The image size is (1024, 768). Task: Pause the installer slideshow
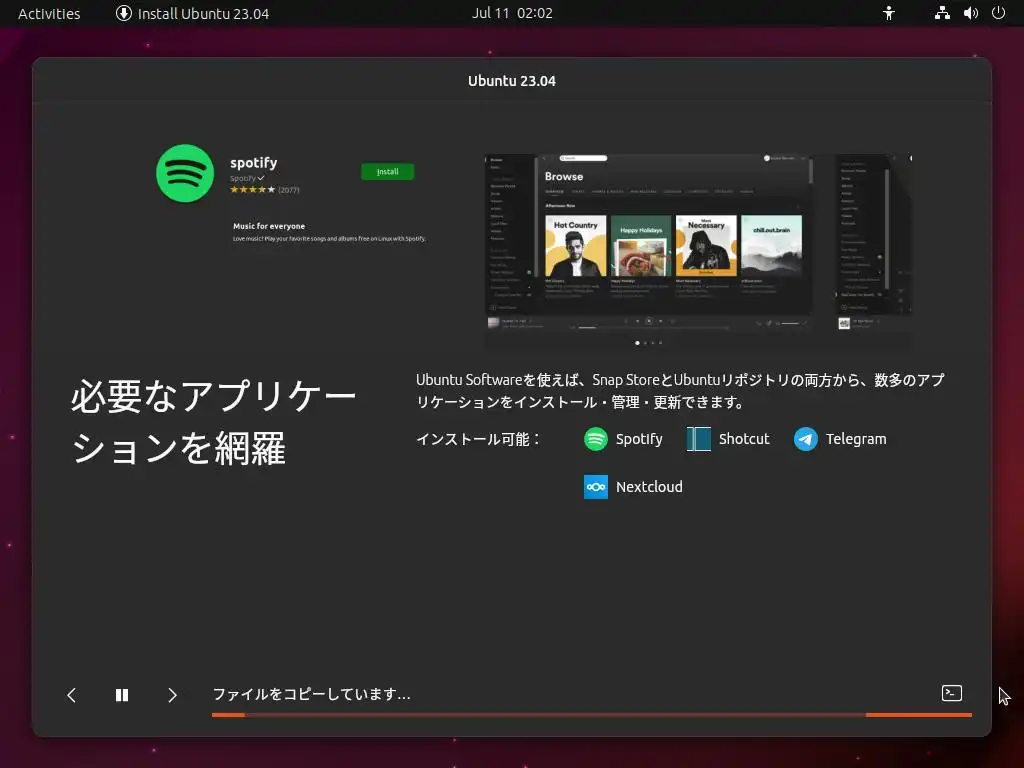(x=122, y=696)
